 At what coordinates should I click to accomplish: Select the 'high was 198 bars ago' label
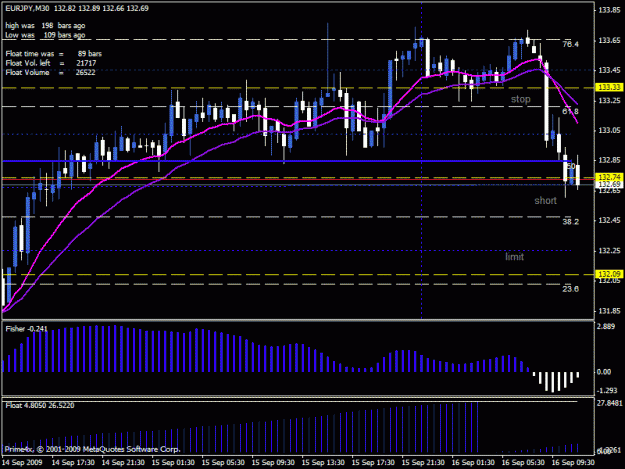(45, 26)
